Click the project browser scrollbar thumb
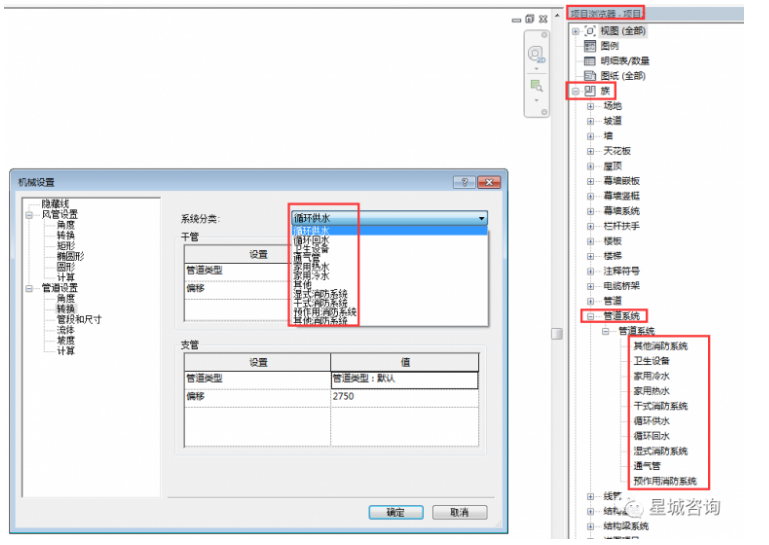The width and height of the screenshot is (769, 545). point(557,334)
